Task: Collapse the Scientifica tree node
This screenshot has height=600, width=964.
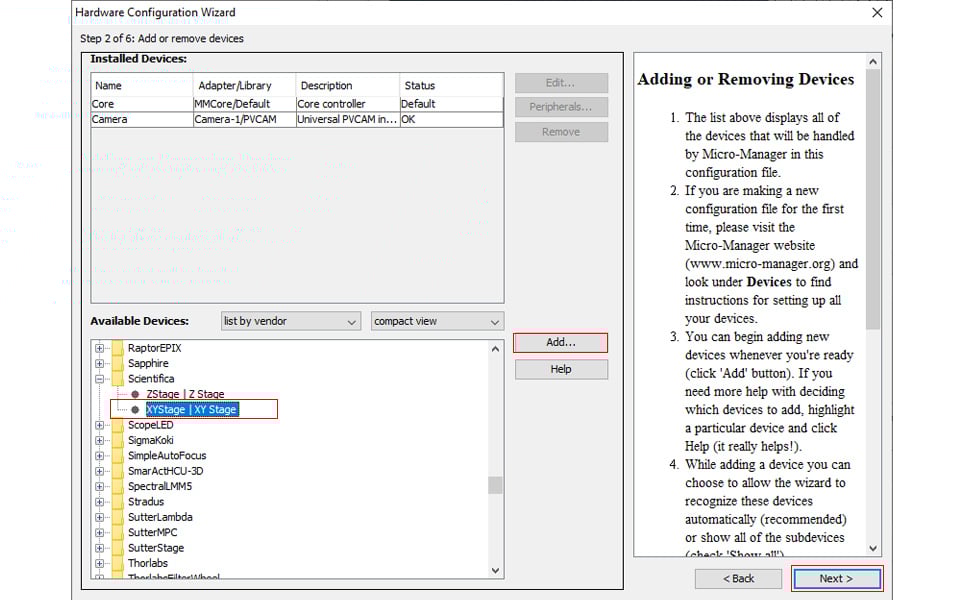Action: tap(100, 379)
